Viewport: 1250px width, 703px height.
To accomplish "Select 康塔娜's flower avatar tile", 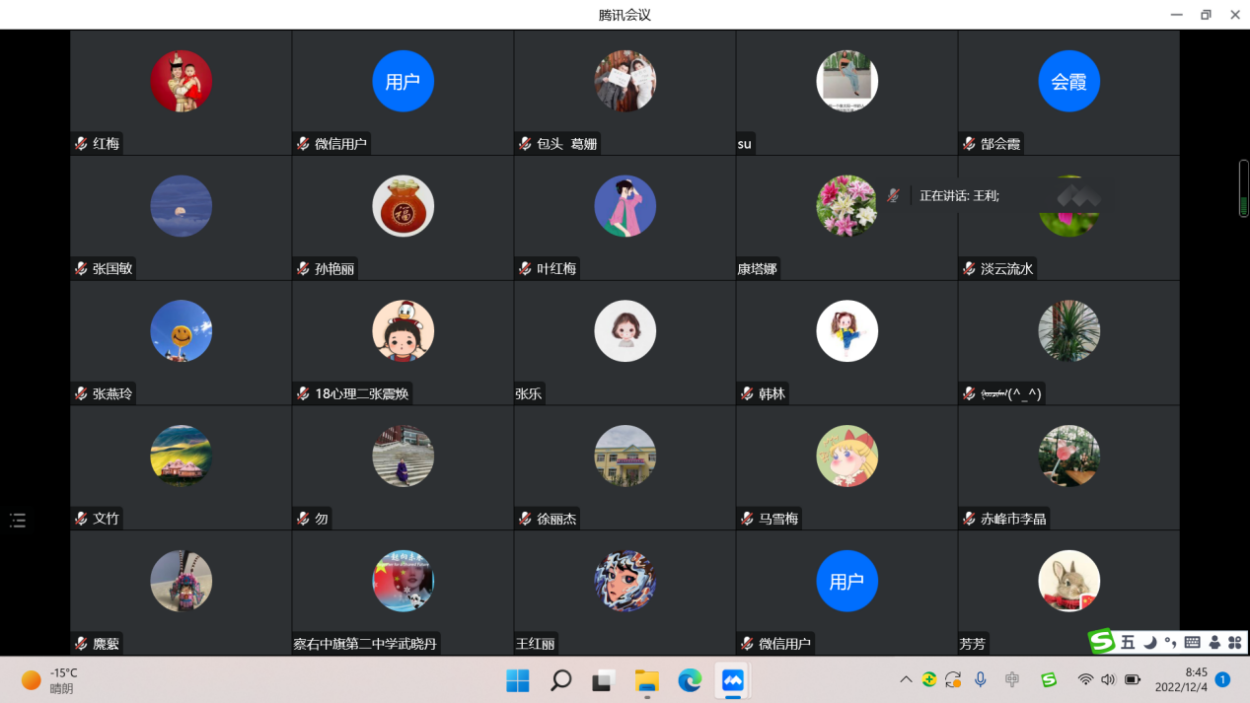I will point(846,206).
